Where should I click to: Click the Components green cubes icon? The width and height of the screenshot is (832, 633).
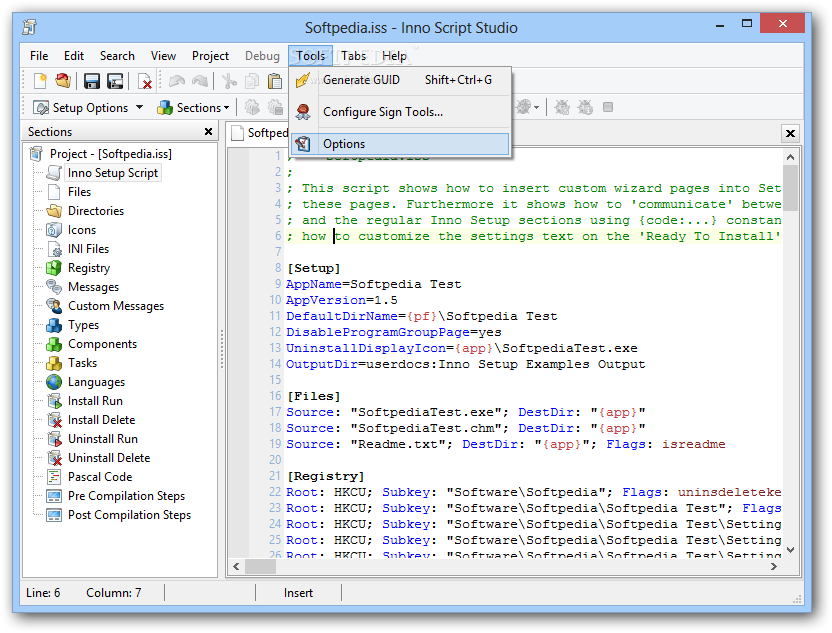pyautogui.click(x=54, y=344)
